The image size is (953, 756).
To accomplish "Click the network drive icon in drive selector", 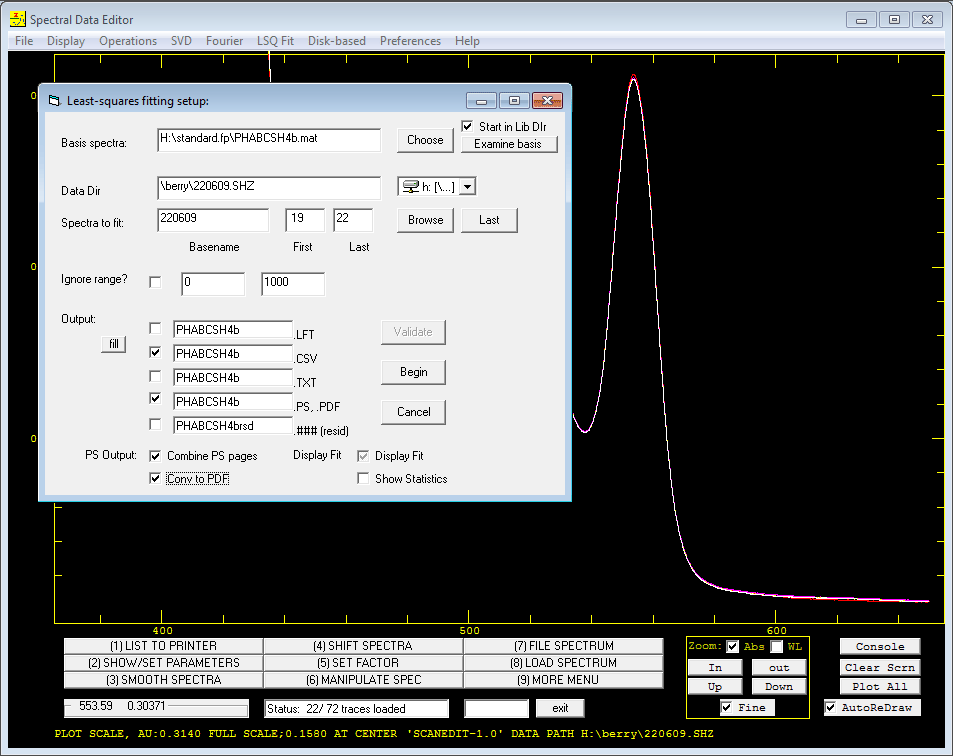I will [x=411, y=187].
